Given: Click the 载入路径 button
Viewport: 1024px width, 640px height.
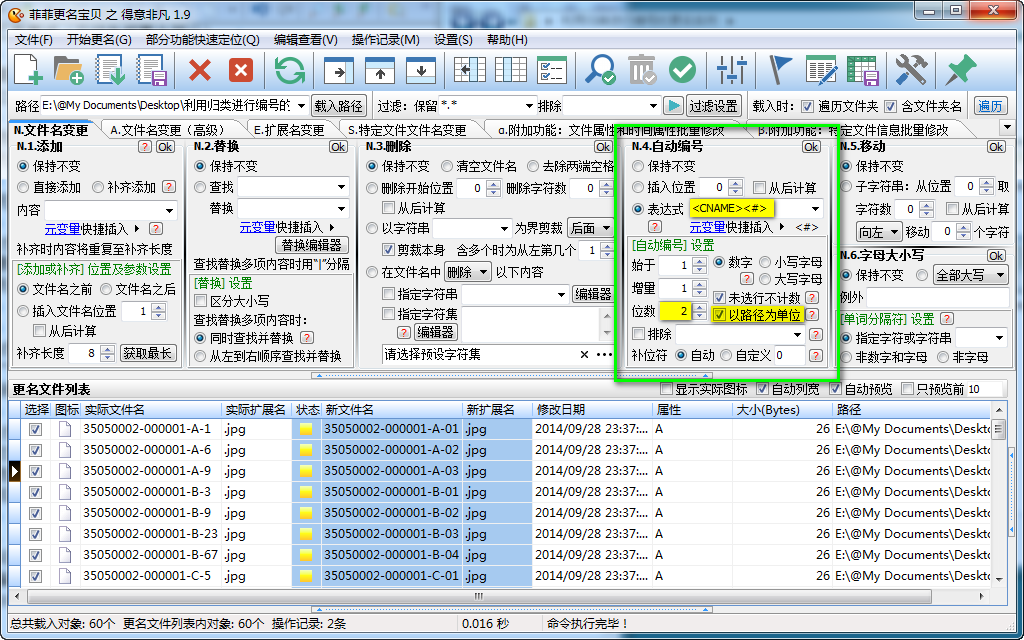Looking at the screenshot, I should [338, 106].
